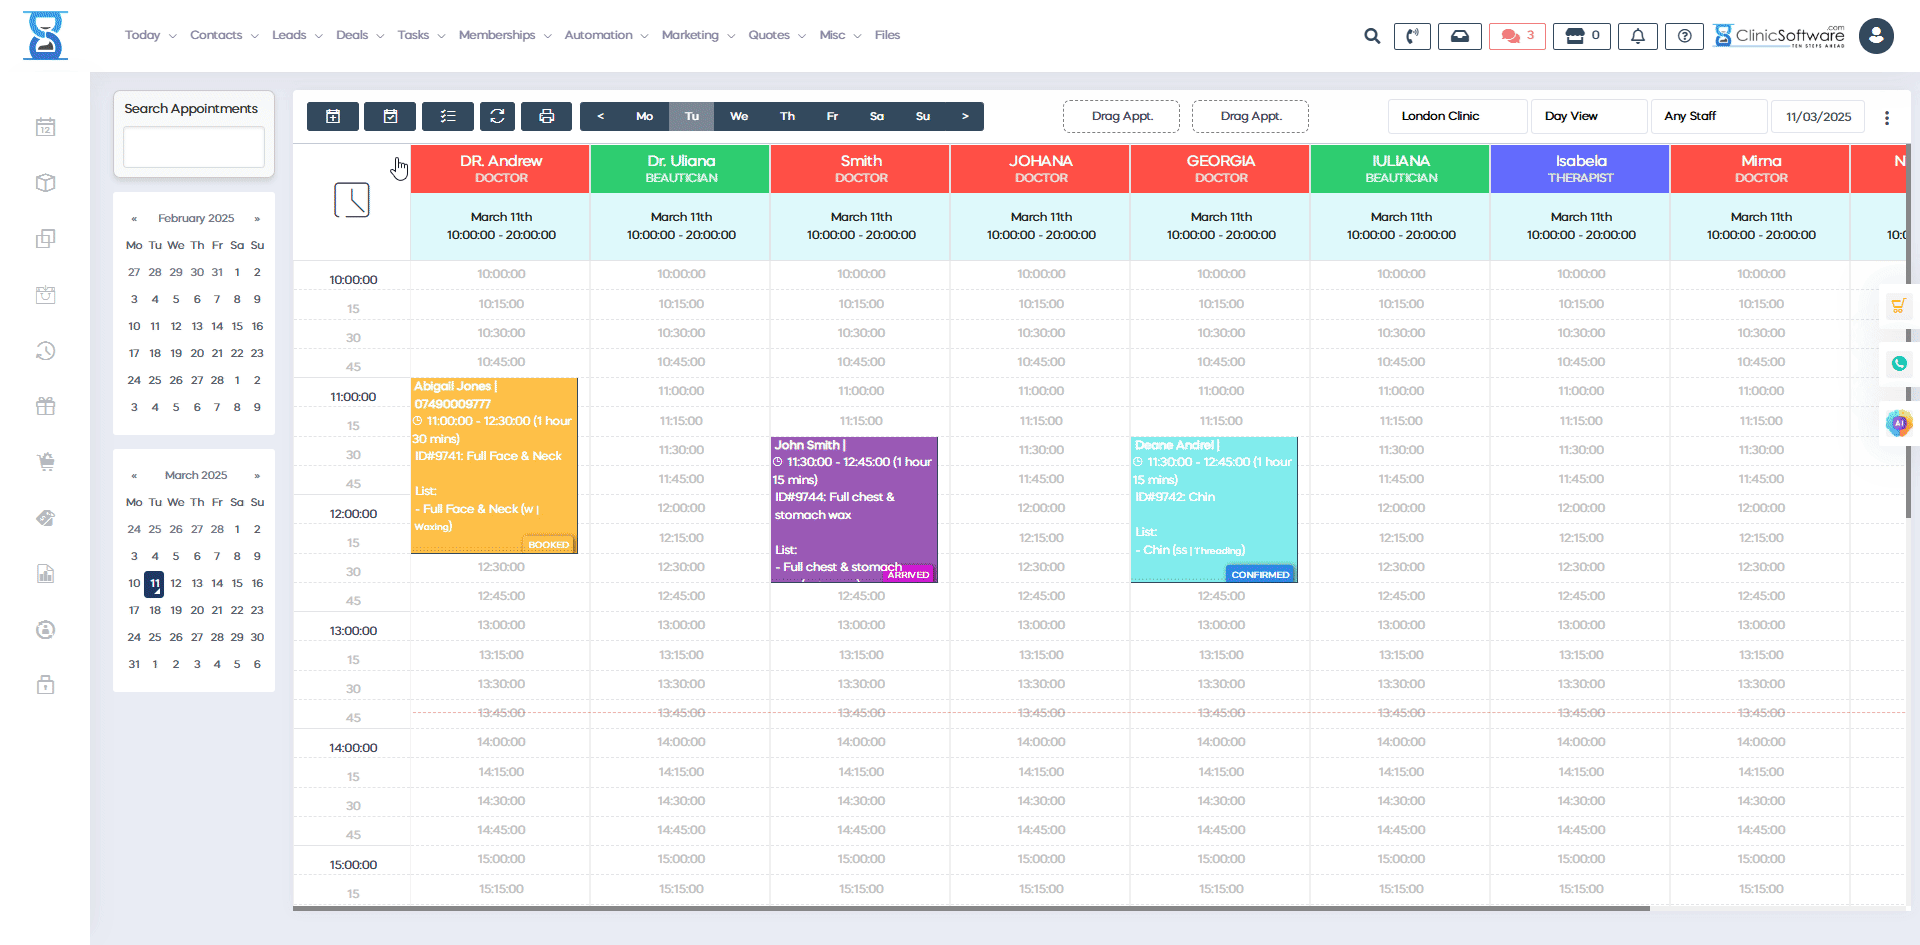The image size is (1920, 945).
Task: Click the next week arrow button
Action: coord(965,116)
